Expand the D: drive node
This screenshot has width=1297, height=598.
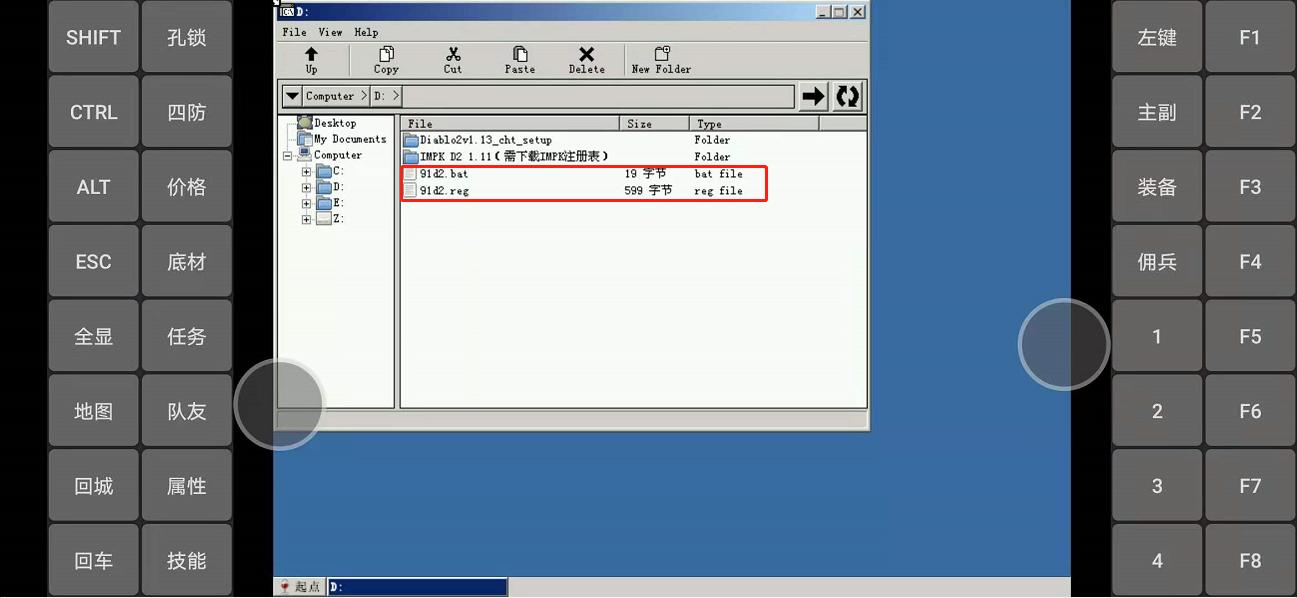pos(307,187)
